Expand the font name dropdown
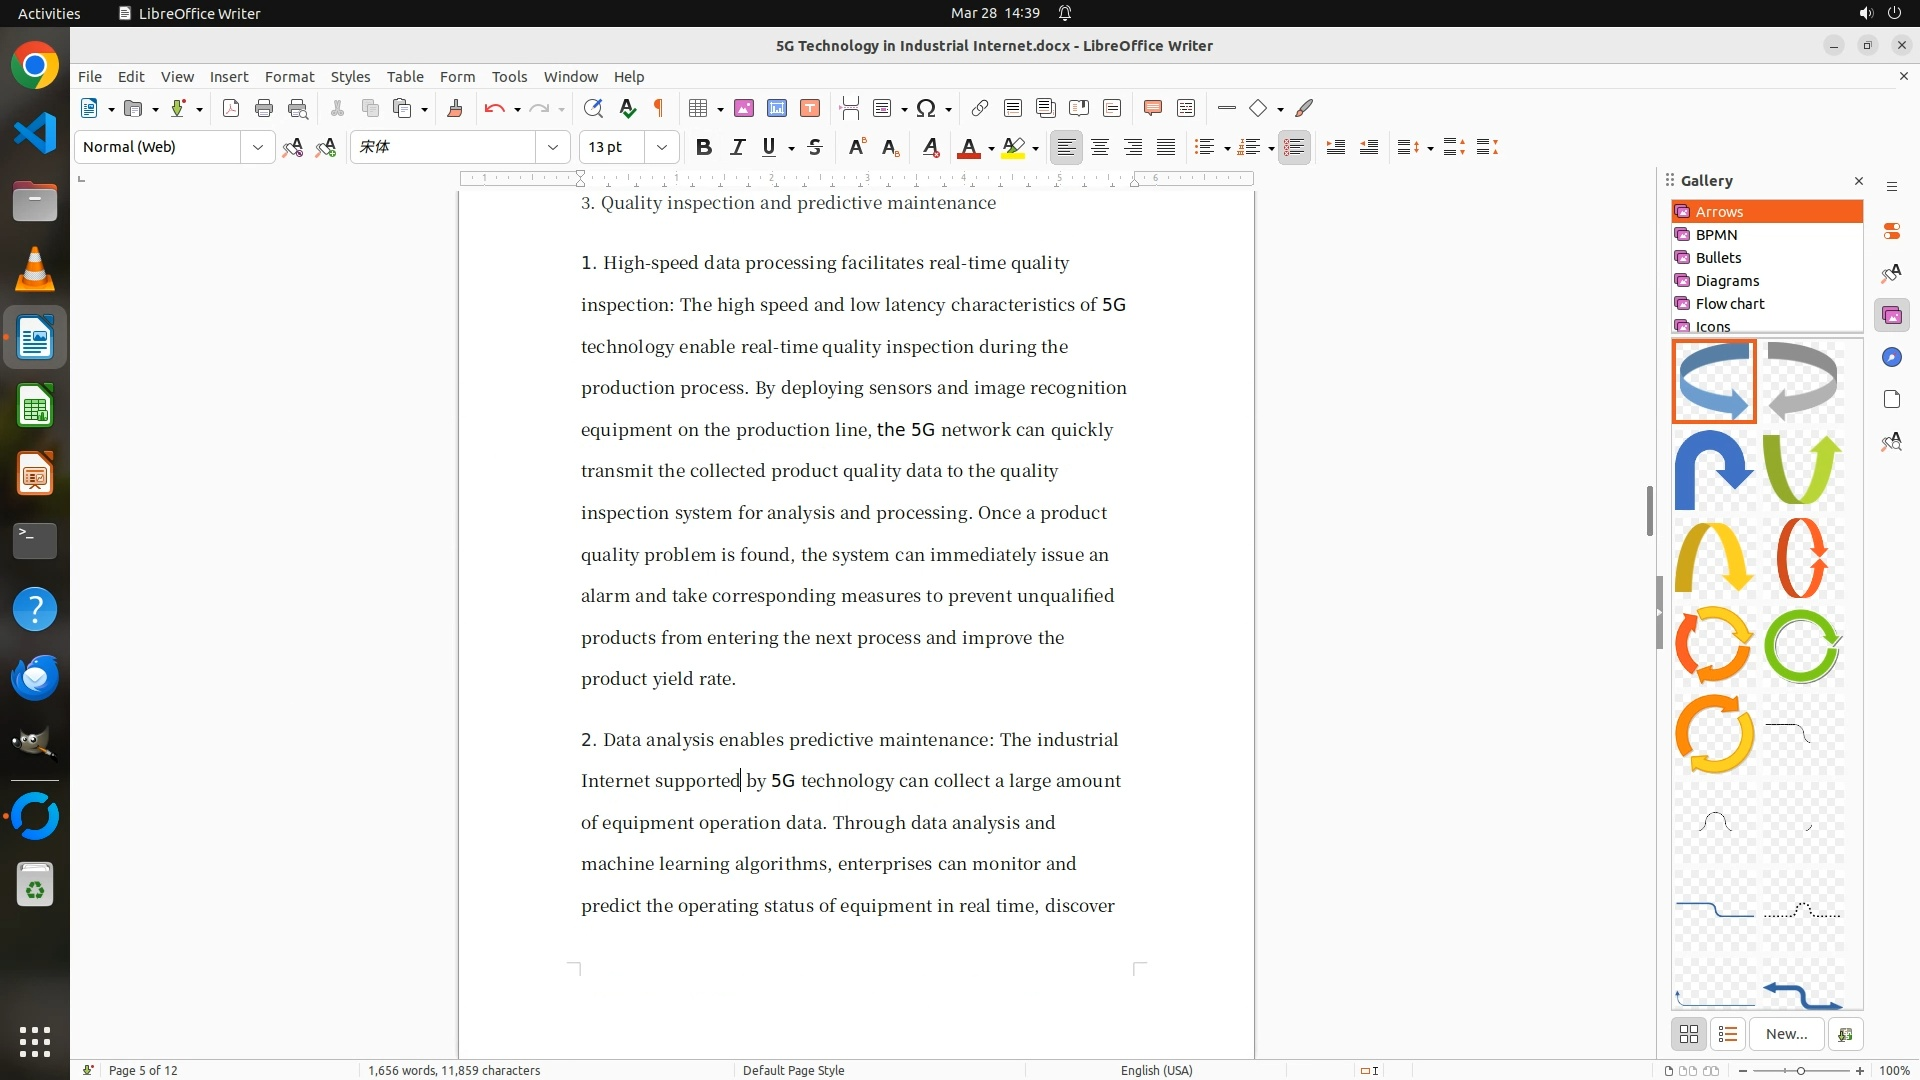This screenshot has width=1920, height=1080. coord(552,147)
